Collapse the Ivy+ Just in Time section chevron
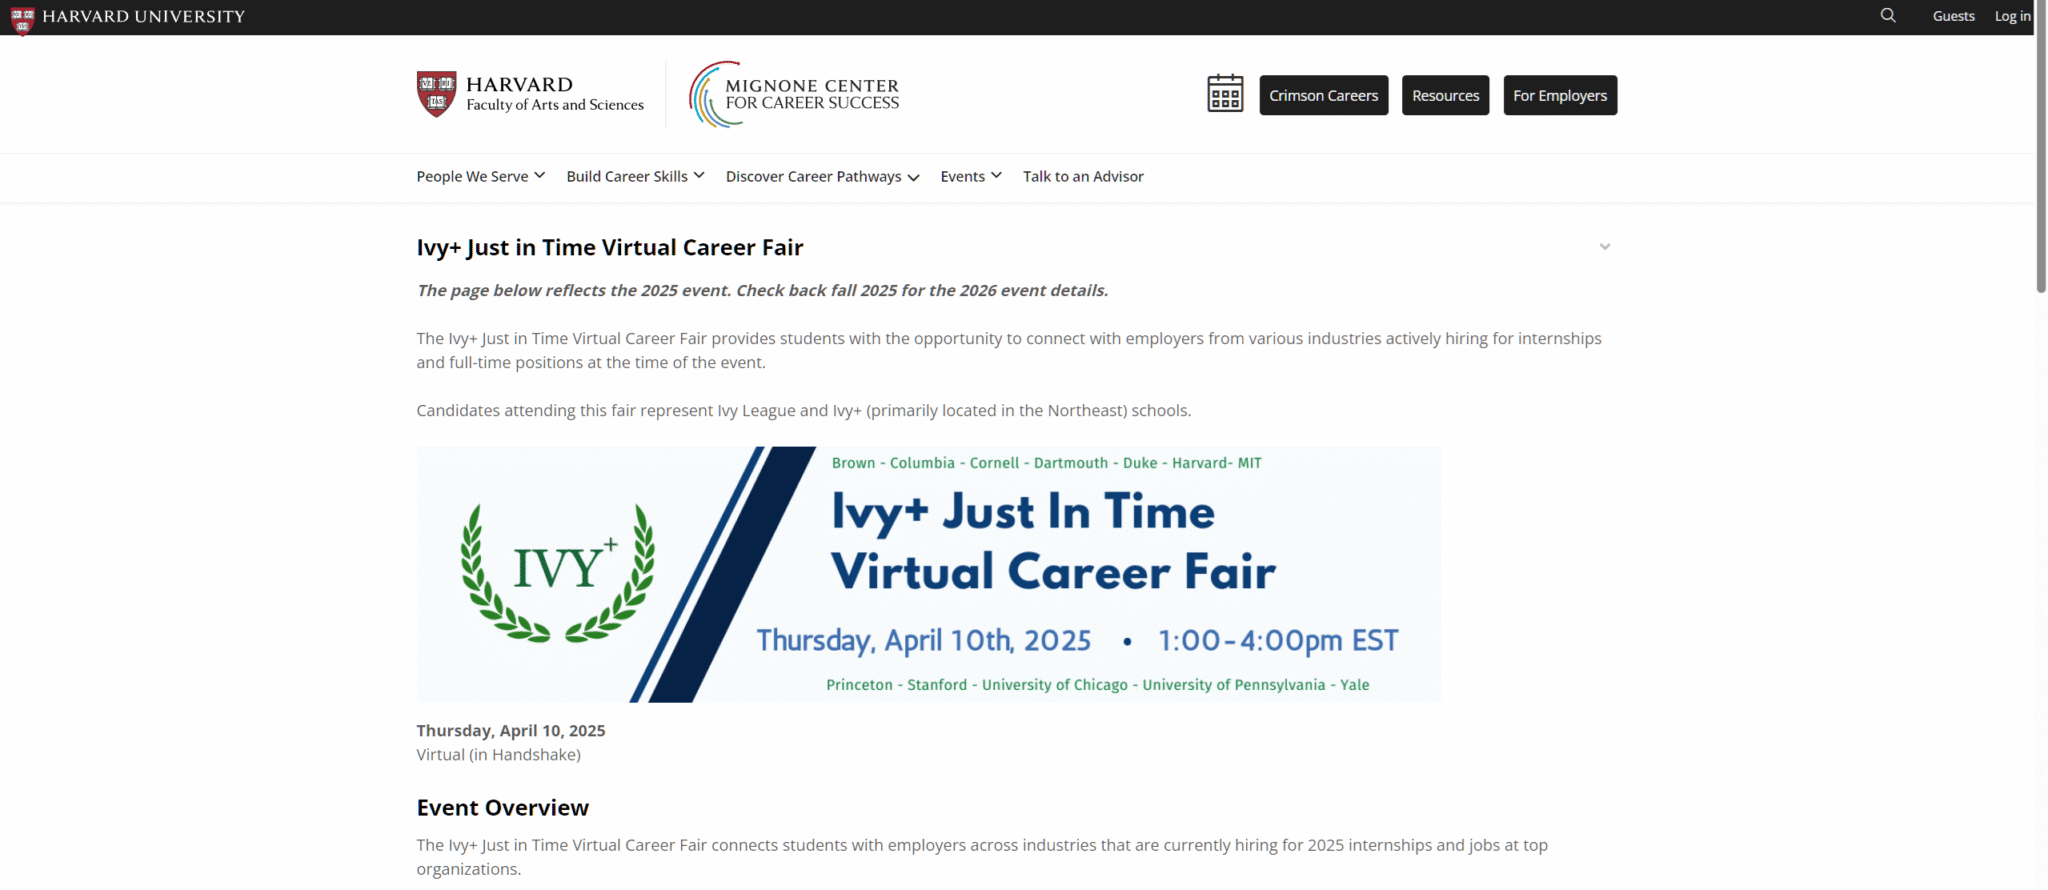Viewport: 2048px width, 890px height. 1605,247
